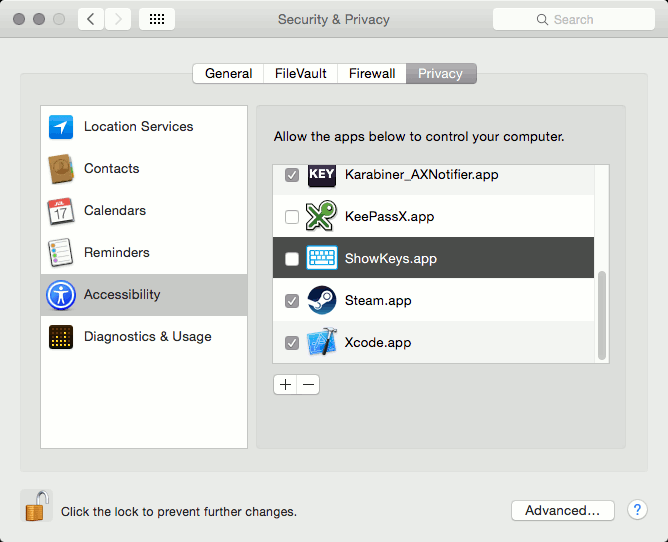Open the FileVault tab

point(300,74)
